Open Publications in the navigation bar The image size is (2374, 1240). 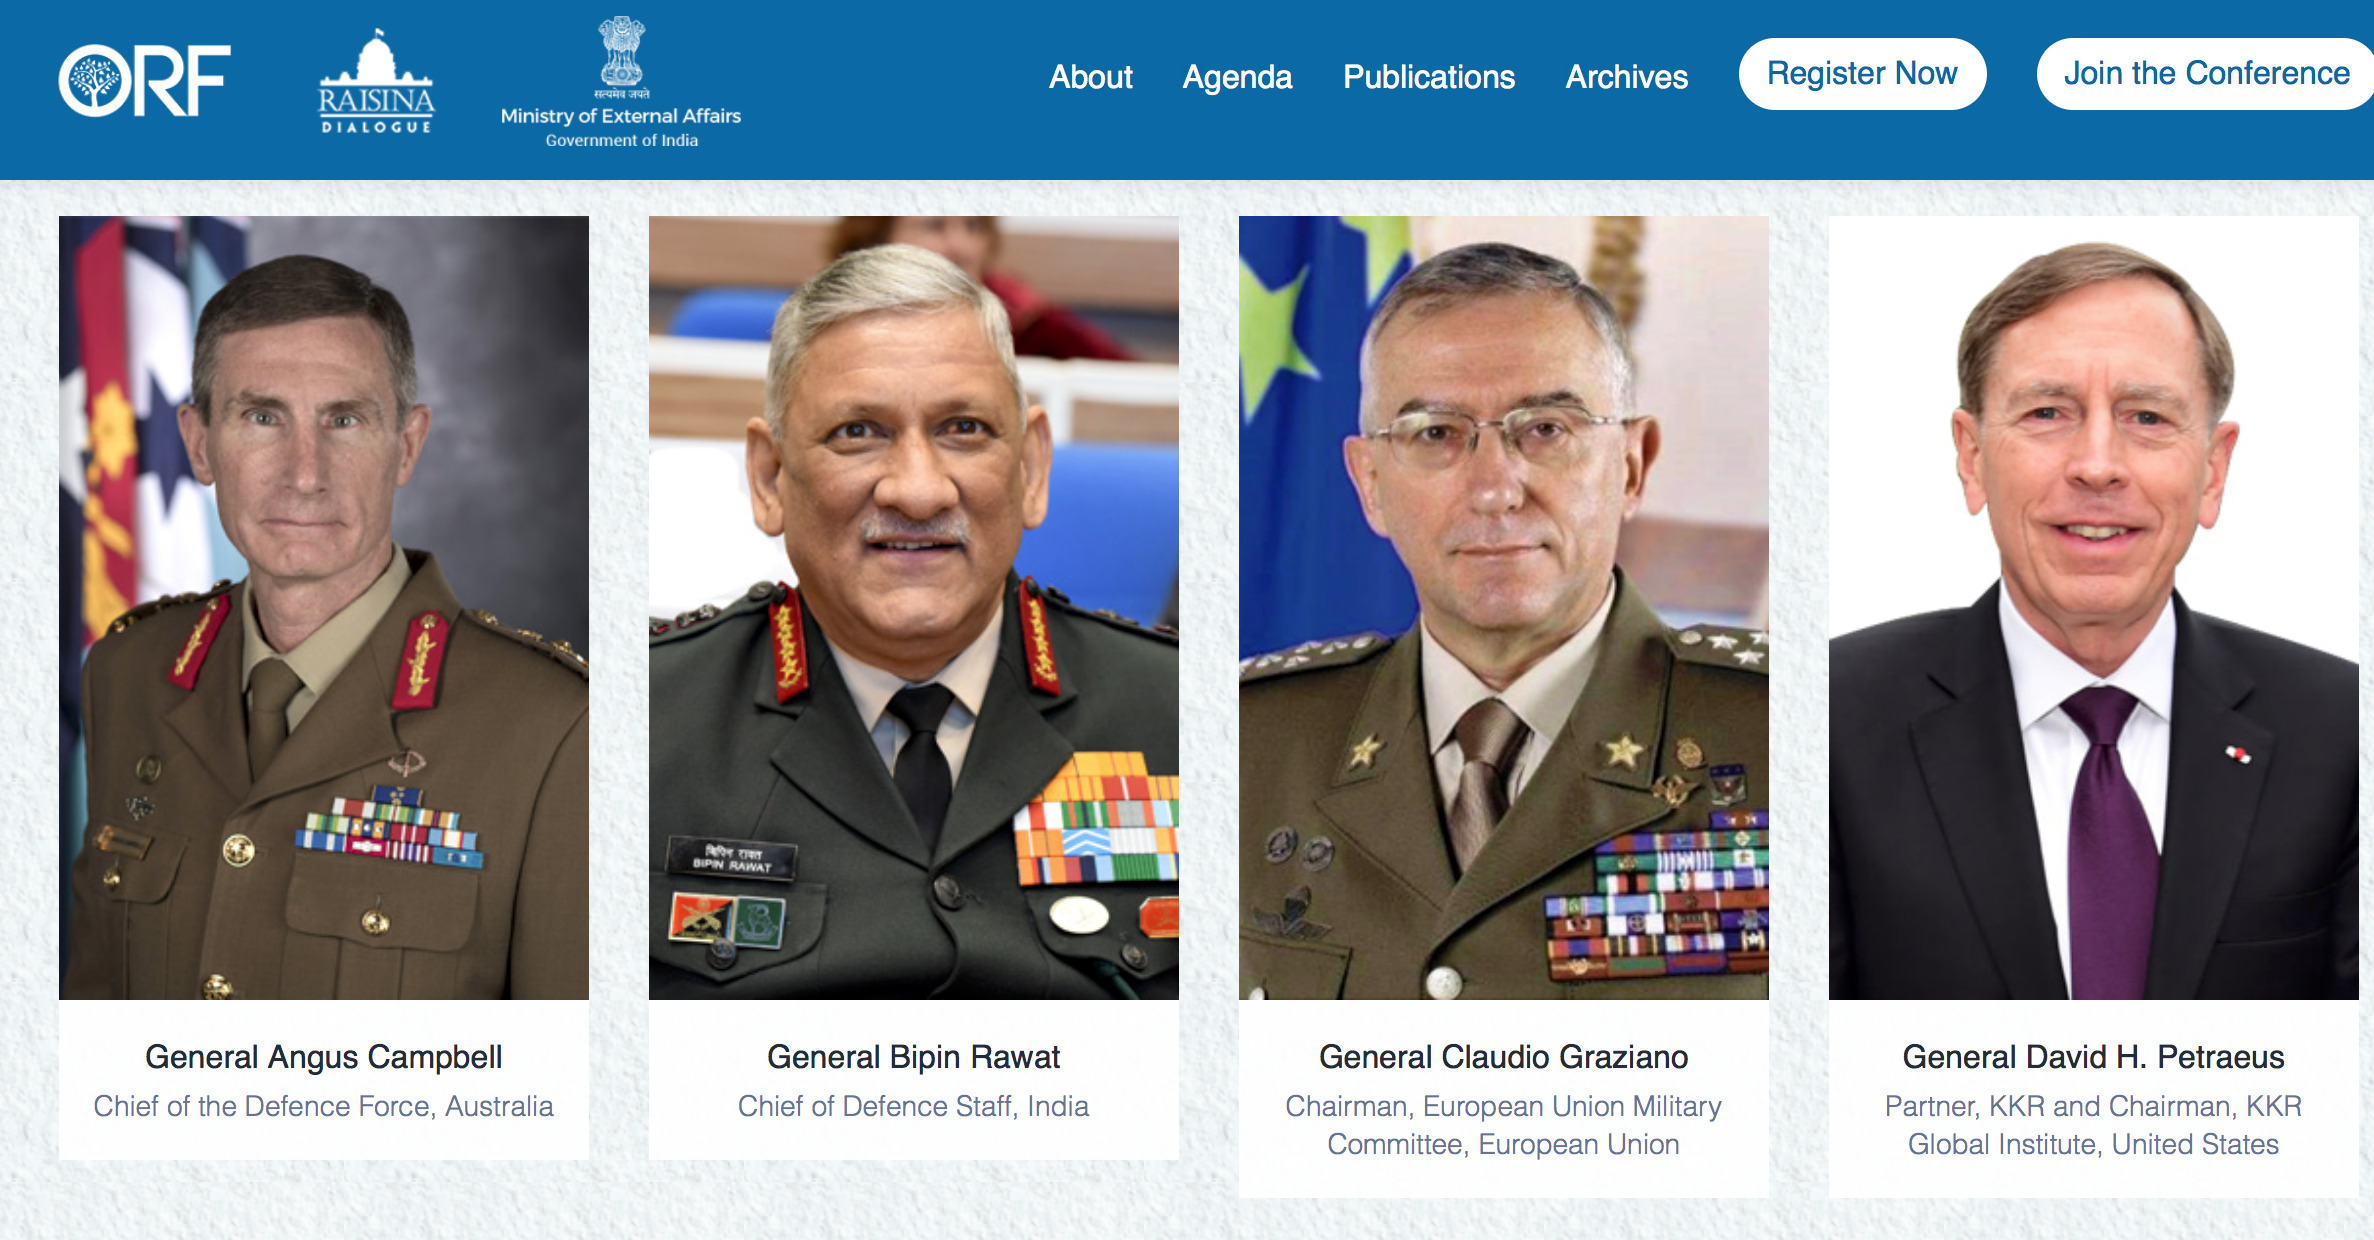coord(1428,77)
